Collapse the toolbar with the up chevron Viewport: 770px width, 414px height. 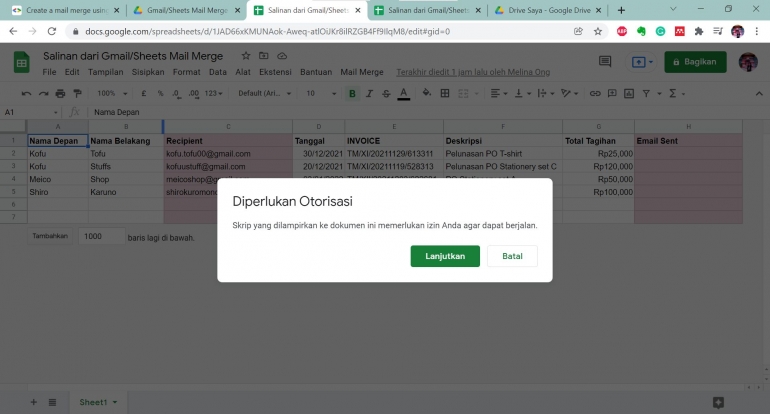click(x=759, y=93)
